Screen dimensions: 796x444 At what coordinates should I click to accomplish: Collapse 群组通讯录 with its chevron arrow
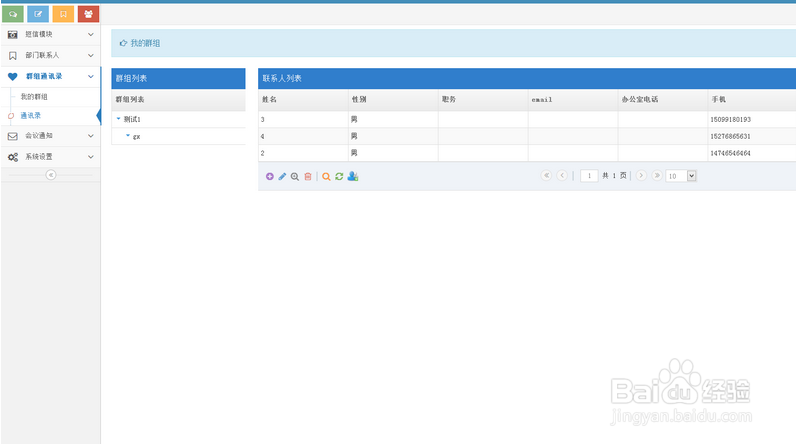pos(91,77)
